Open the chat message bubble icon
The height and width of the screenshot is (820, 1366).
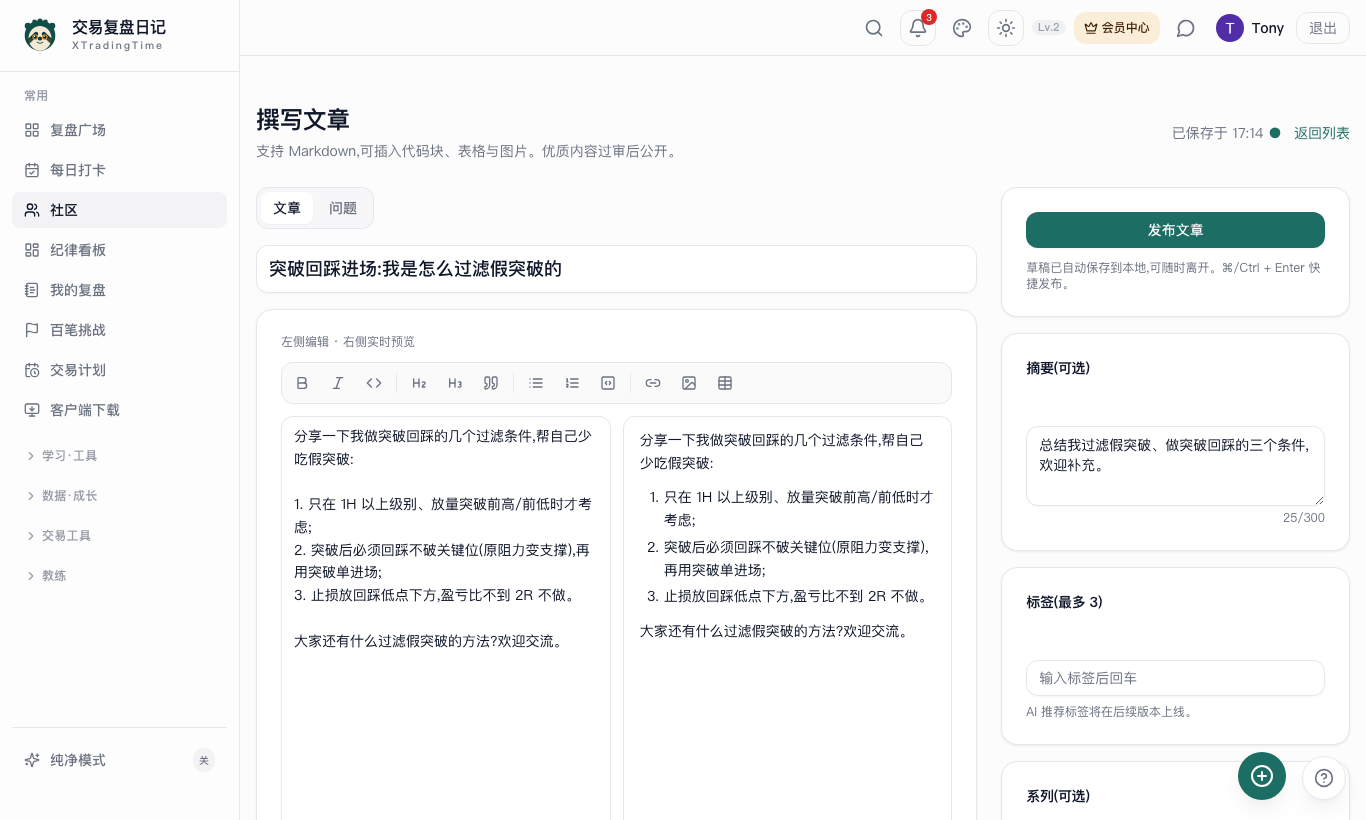click(1186, 28)
